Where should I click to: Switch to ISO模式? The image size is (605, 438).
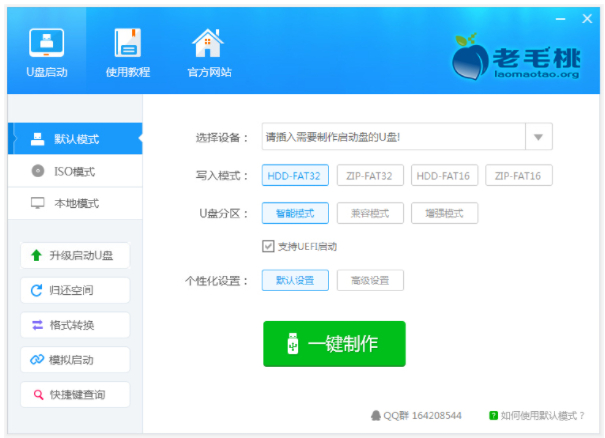click(x=75, y=171)
